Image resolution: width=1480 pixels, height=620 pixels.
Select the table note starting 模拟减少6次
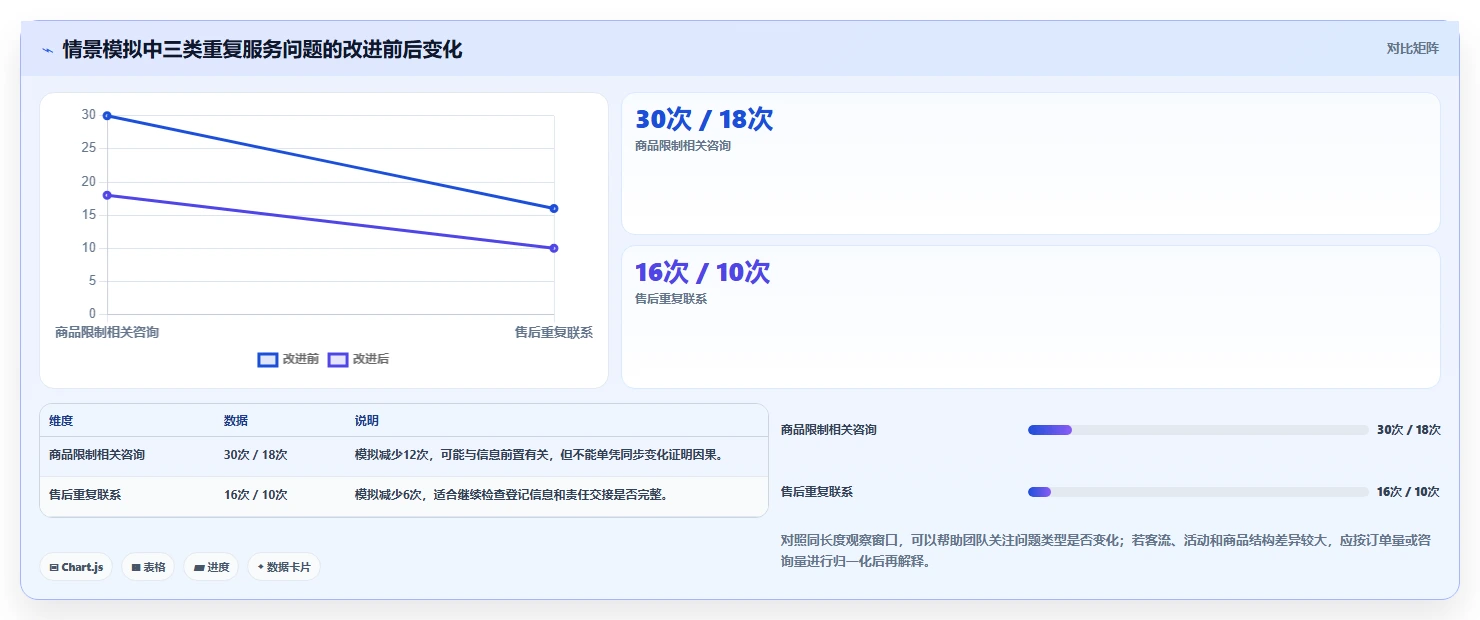click(511, 495)
